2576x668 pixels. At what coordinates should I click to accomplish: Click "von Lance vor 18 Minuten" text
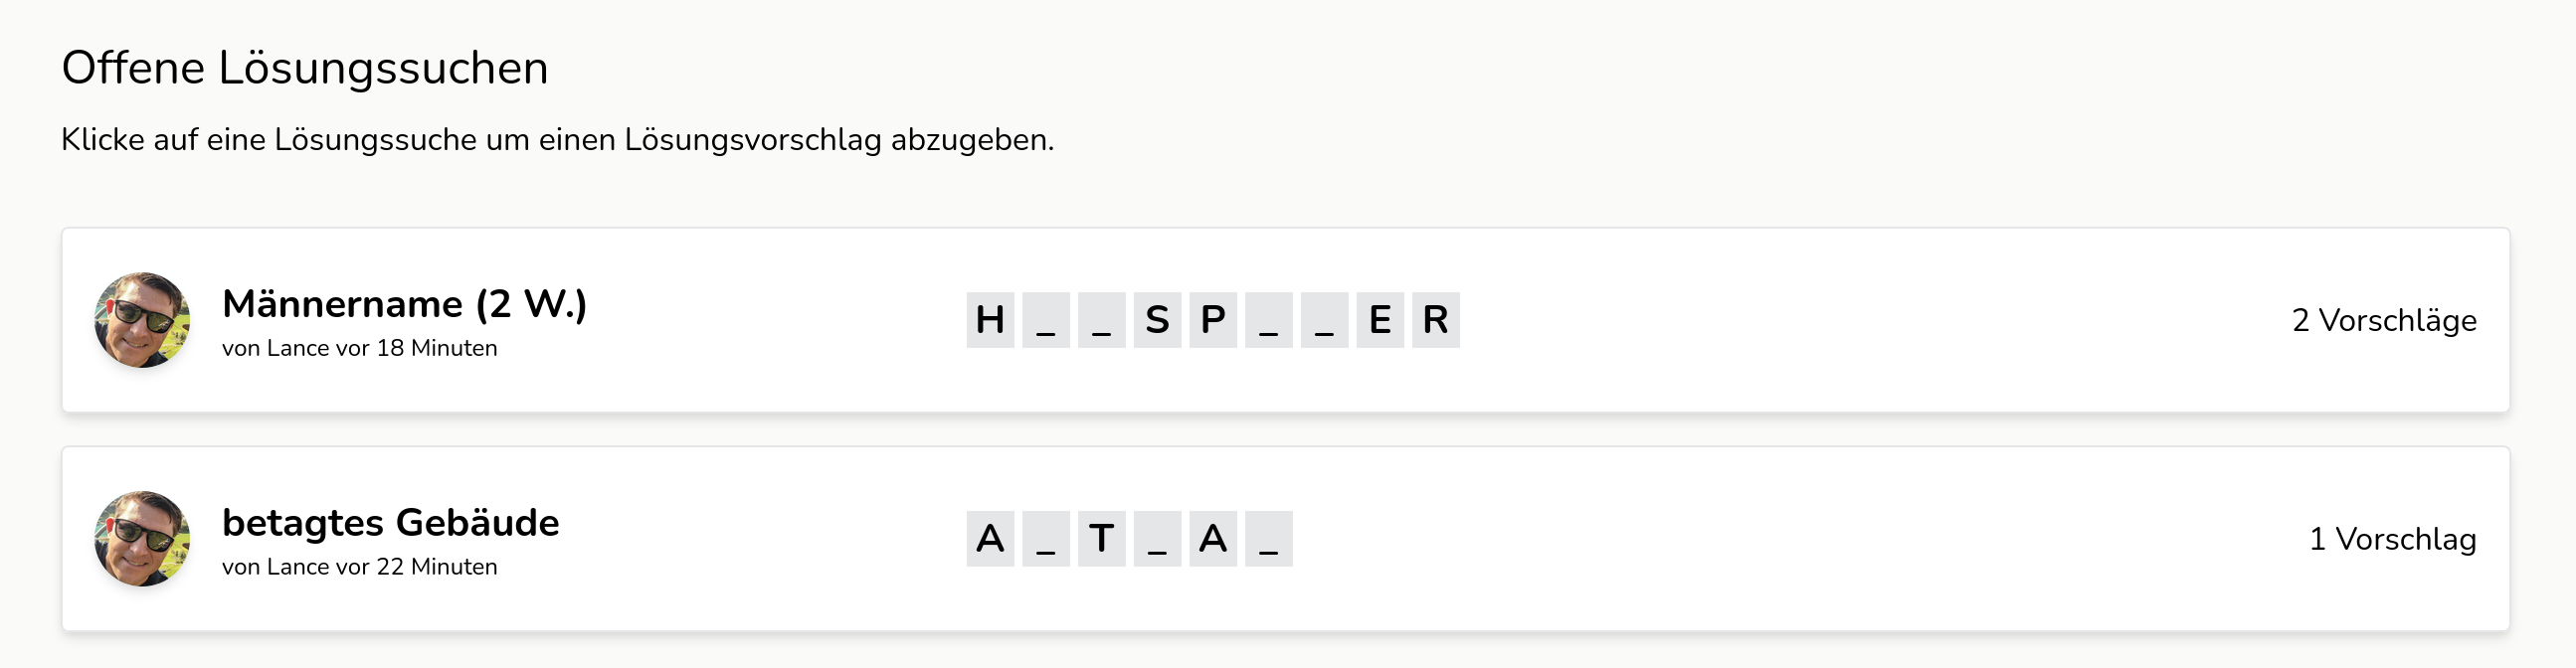pos(359,348)
